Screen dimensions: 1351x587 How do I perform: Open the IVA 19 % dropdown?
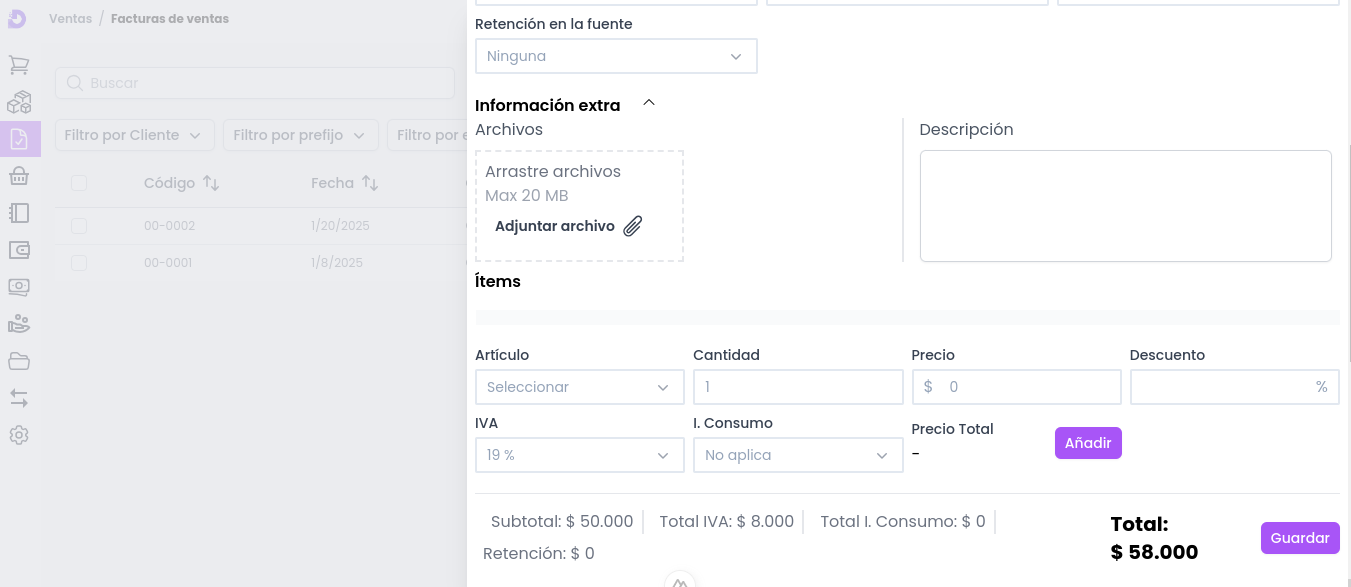tap(579, 455)
